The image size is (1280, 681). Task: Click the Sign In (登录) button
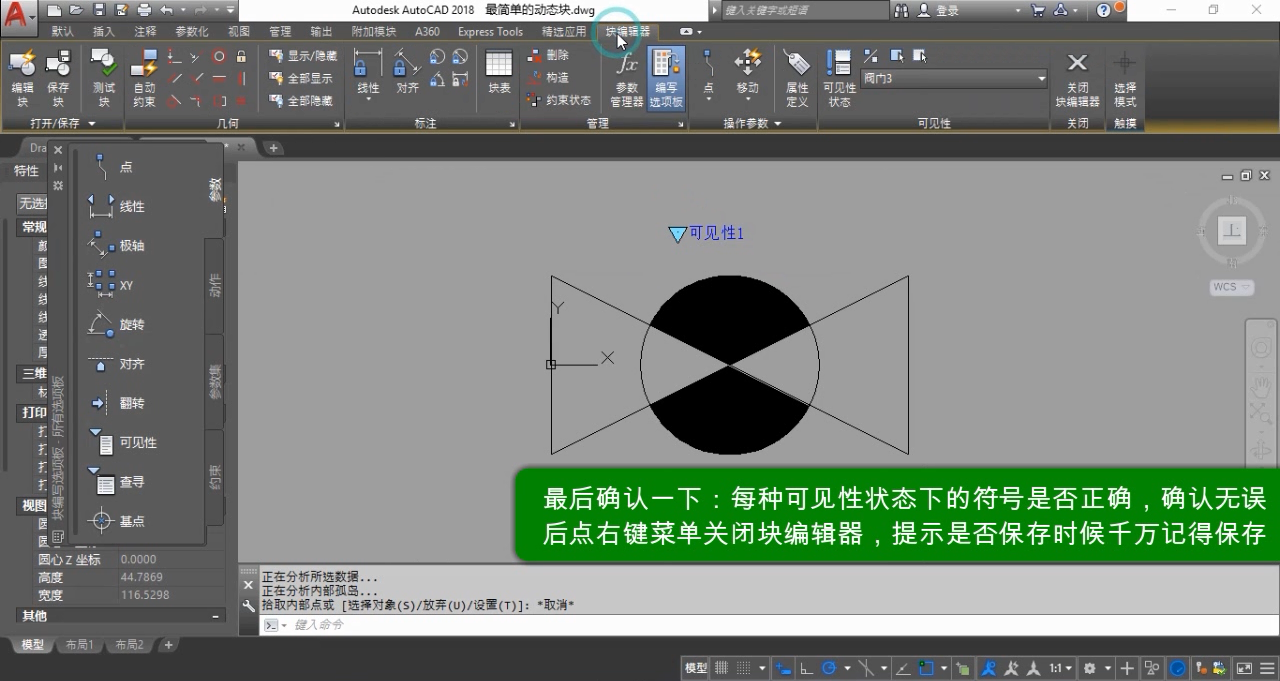click(x=938, y=10)
